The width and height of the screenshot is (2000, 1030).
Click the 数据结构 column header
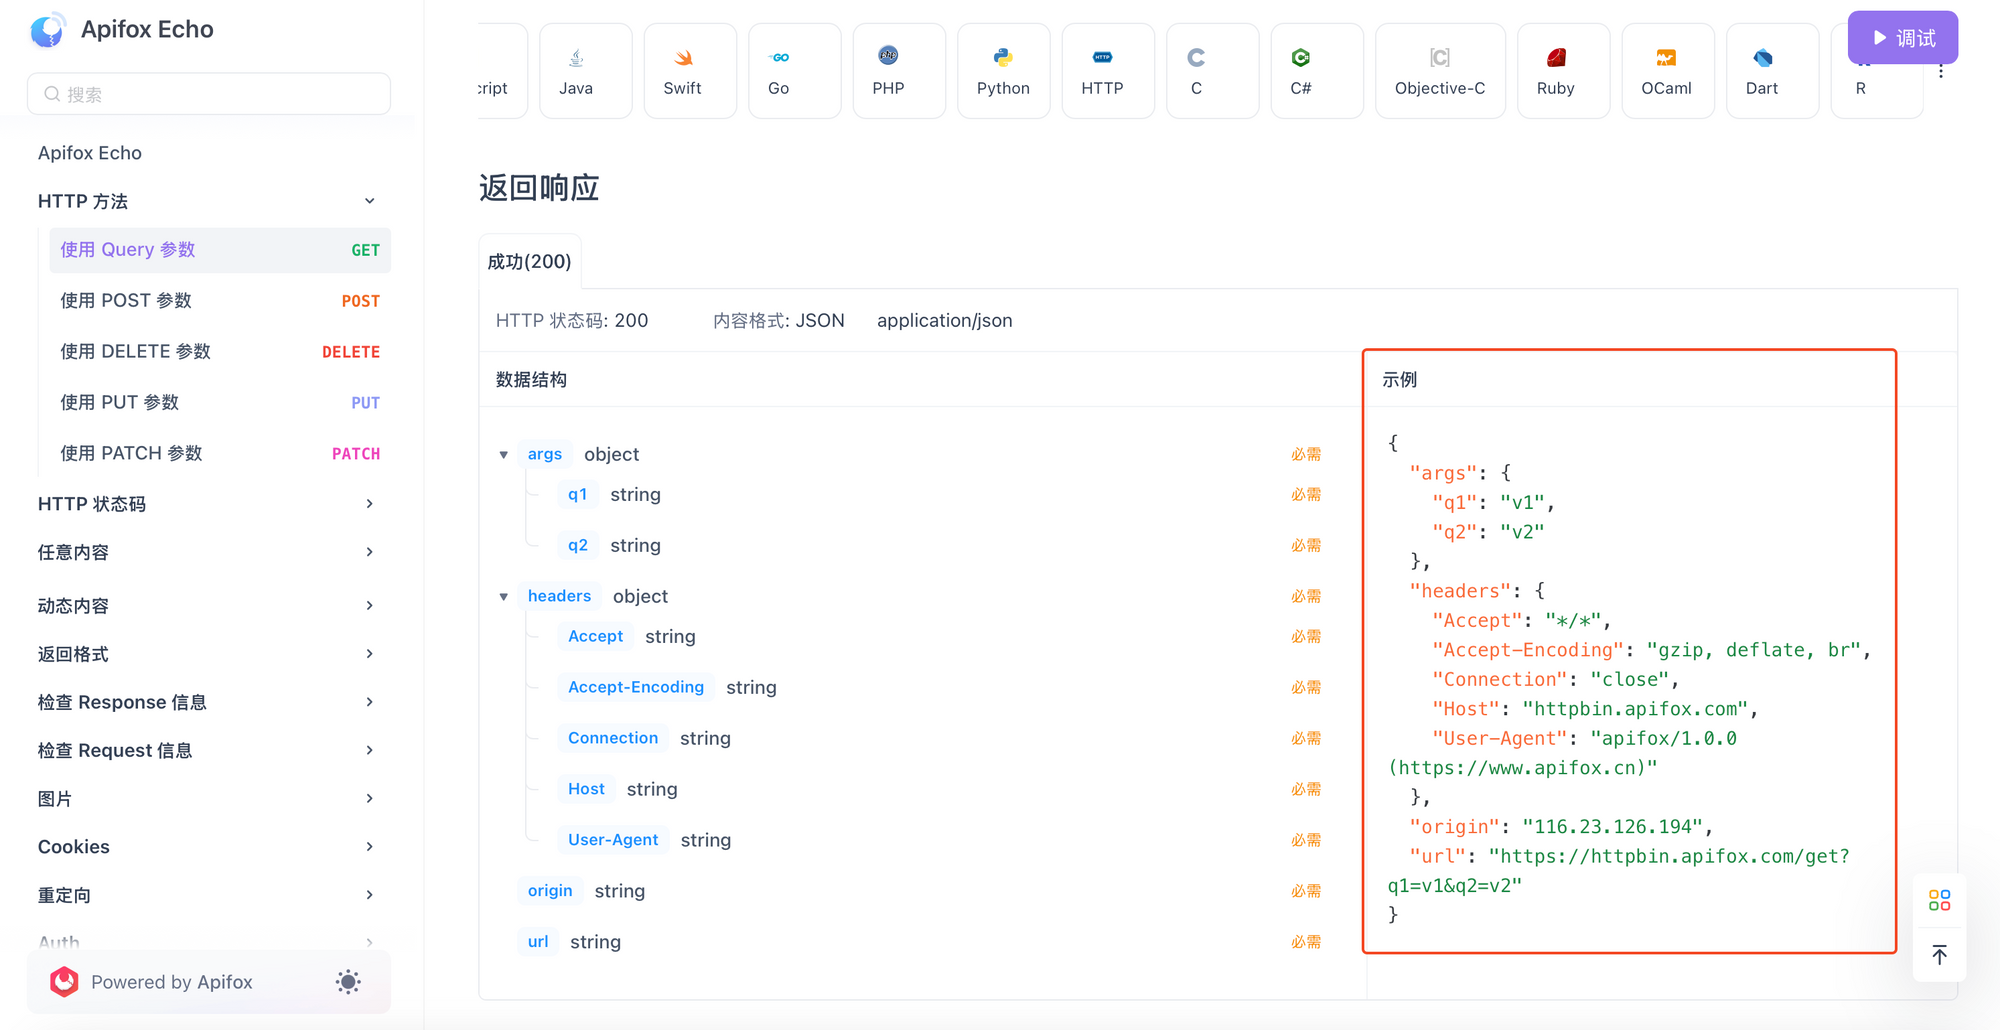532,380
